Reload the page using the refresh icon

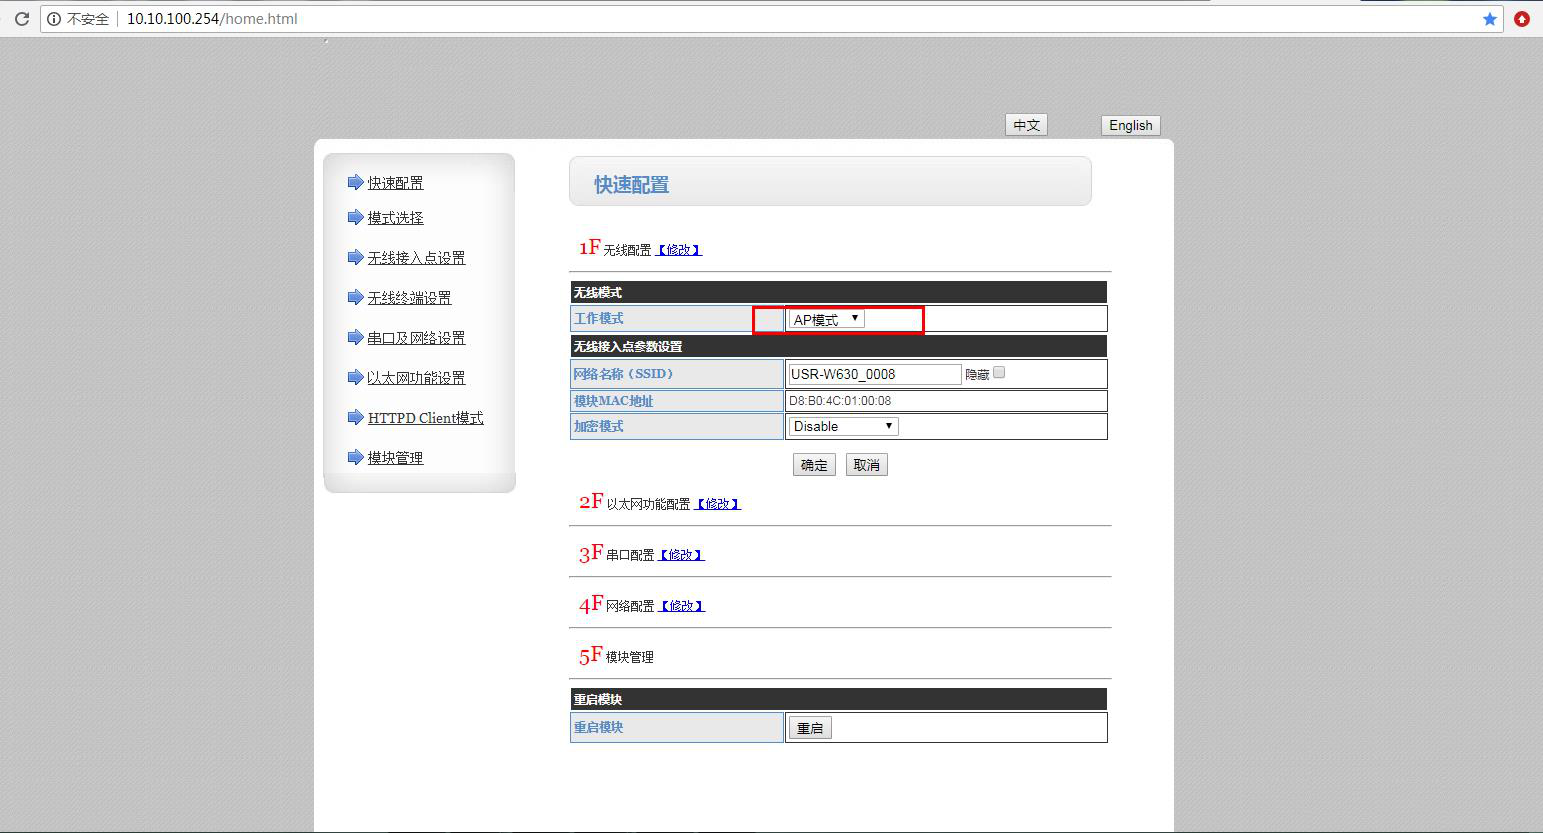[21, 19]
